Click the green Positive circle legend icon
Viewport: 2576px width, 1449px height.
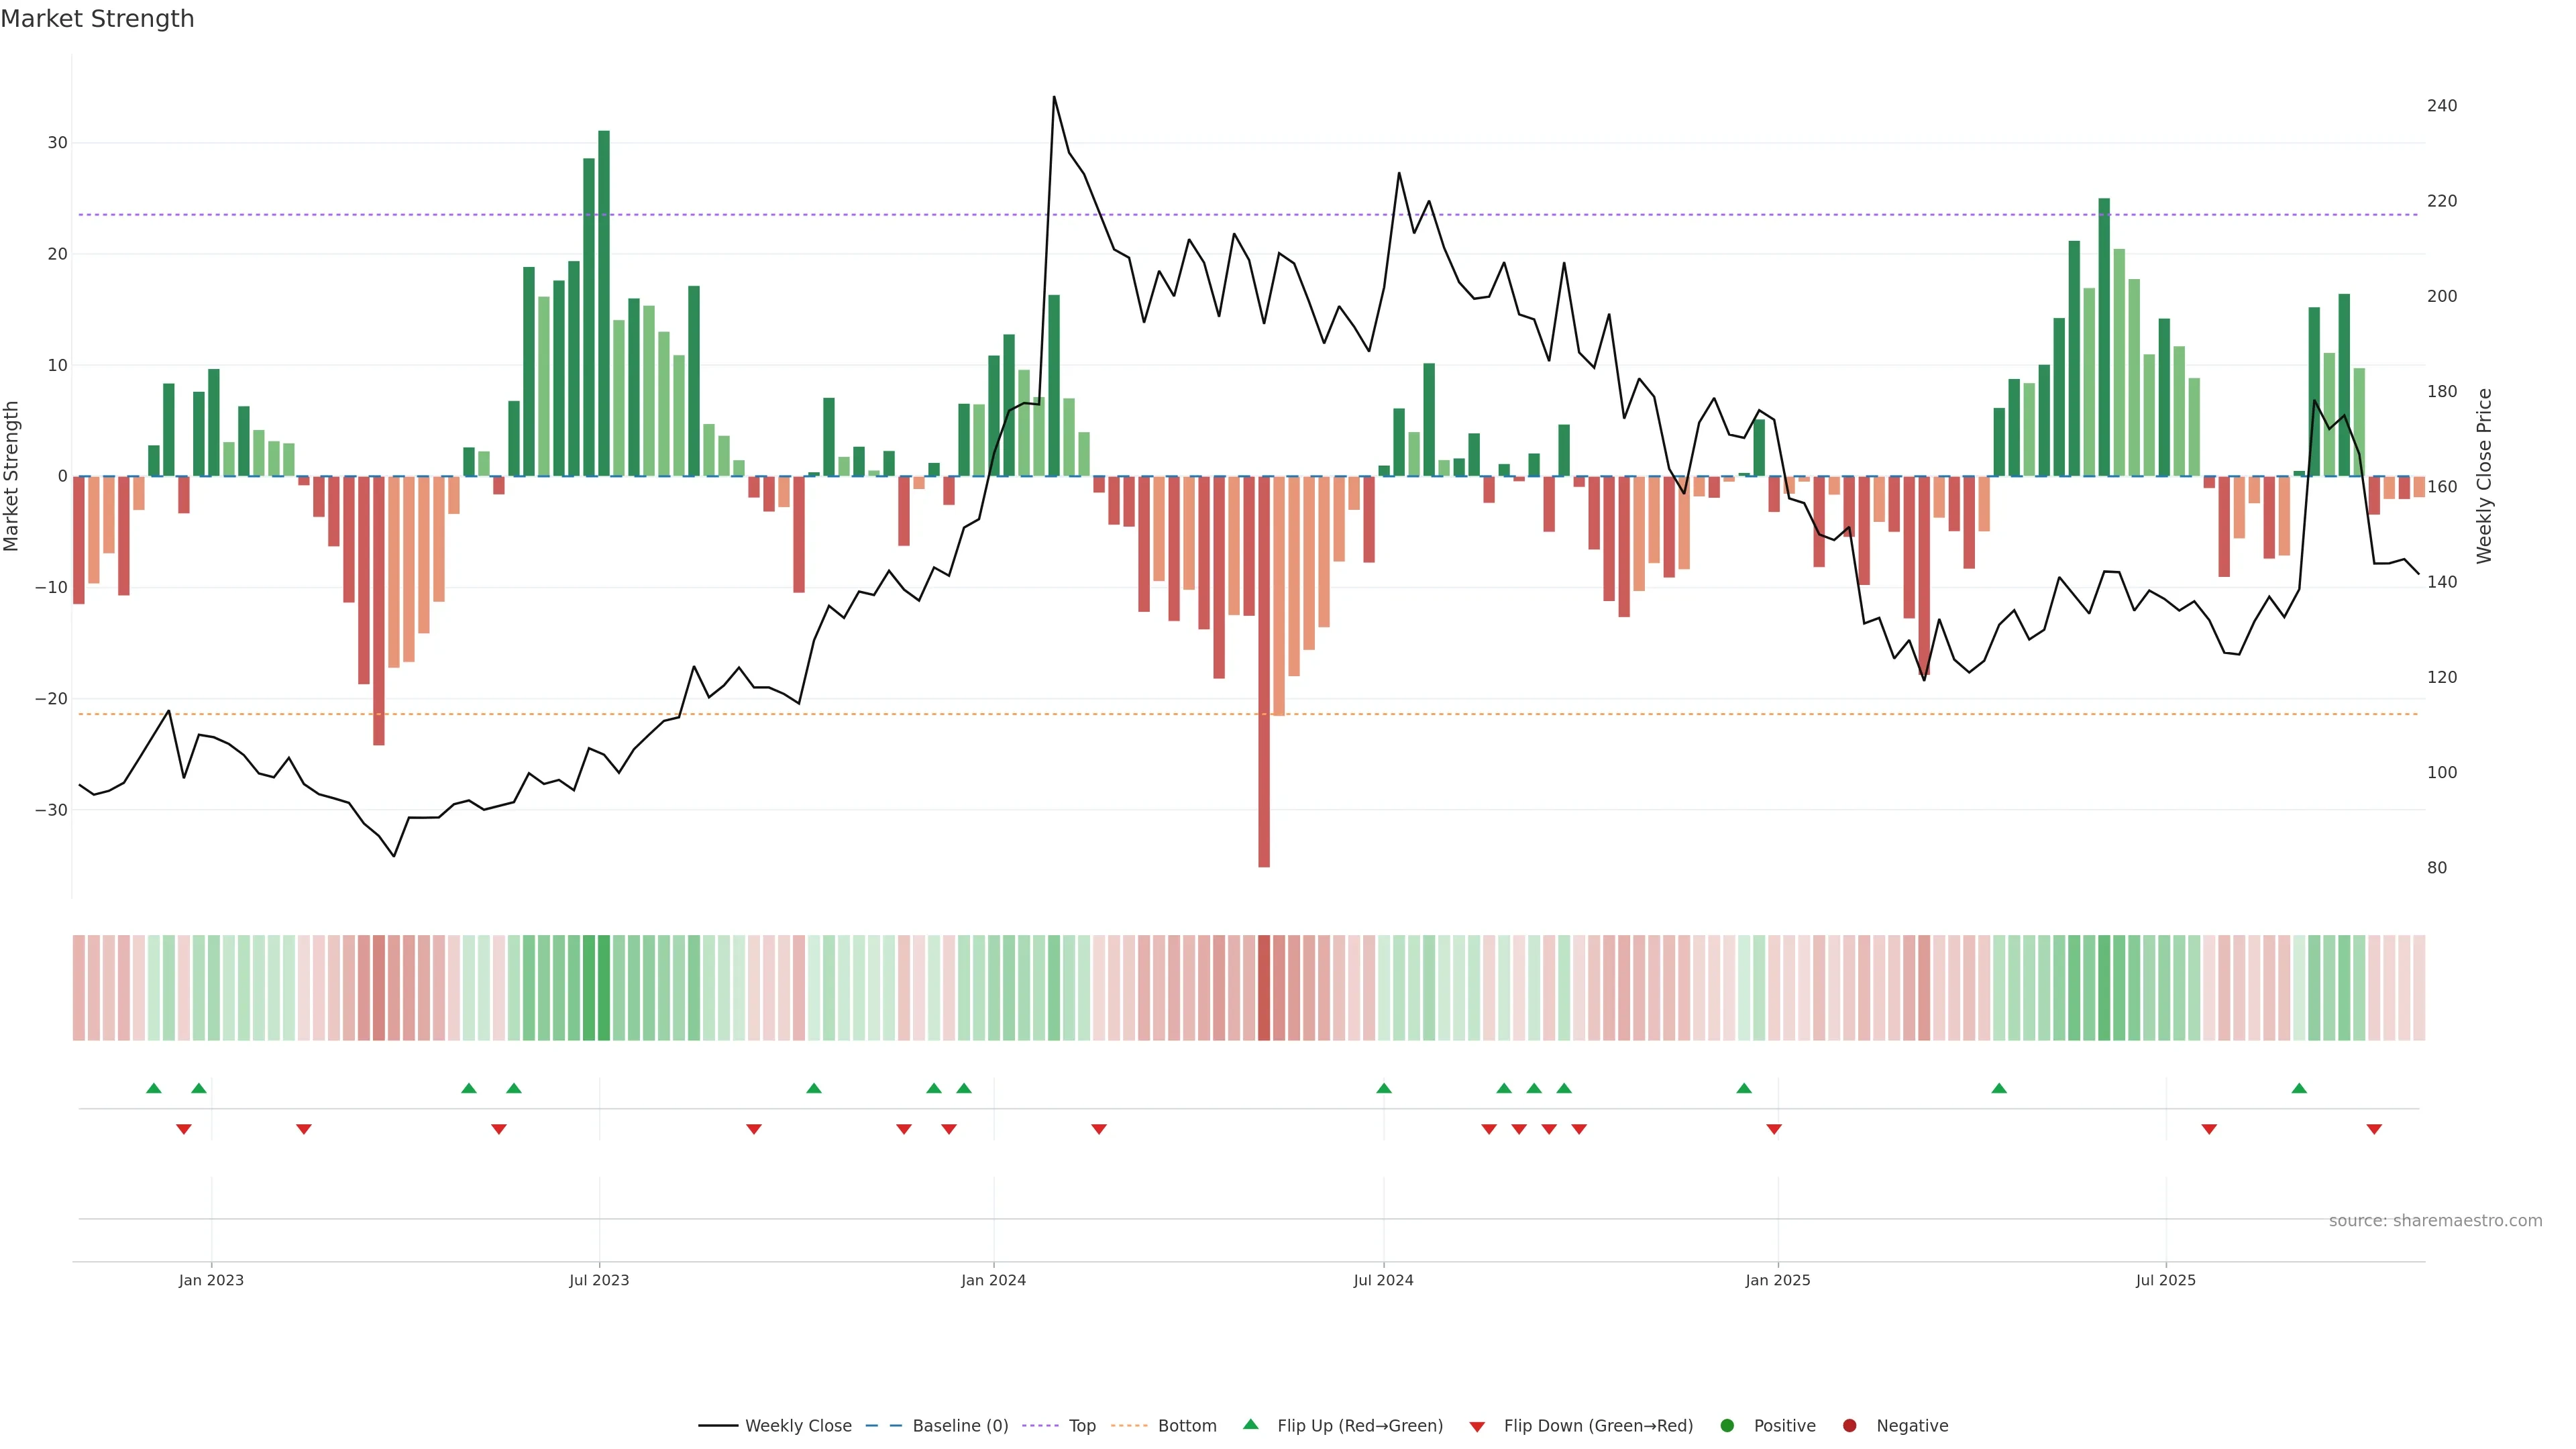(1726, 1426)
